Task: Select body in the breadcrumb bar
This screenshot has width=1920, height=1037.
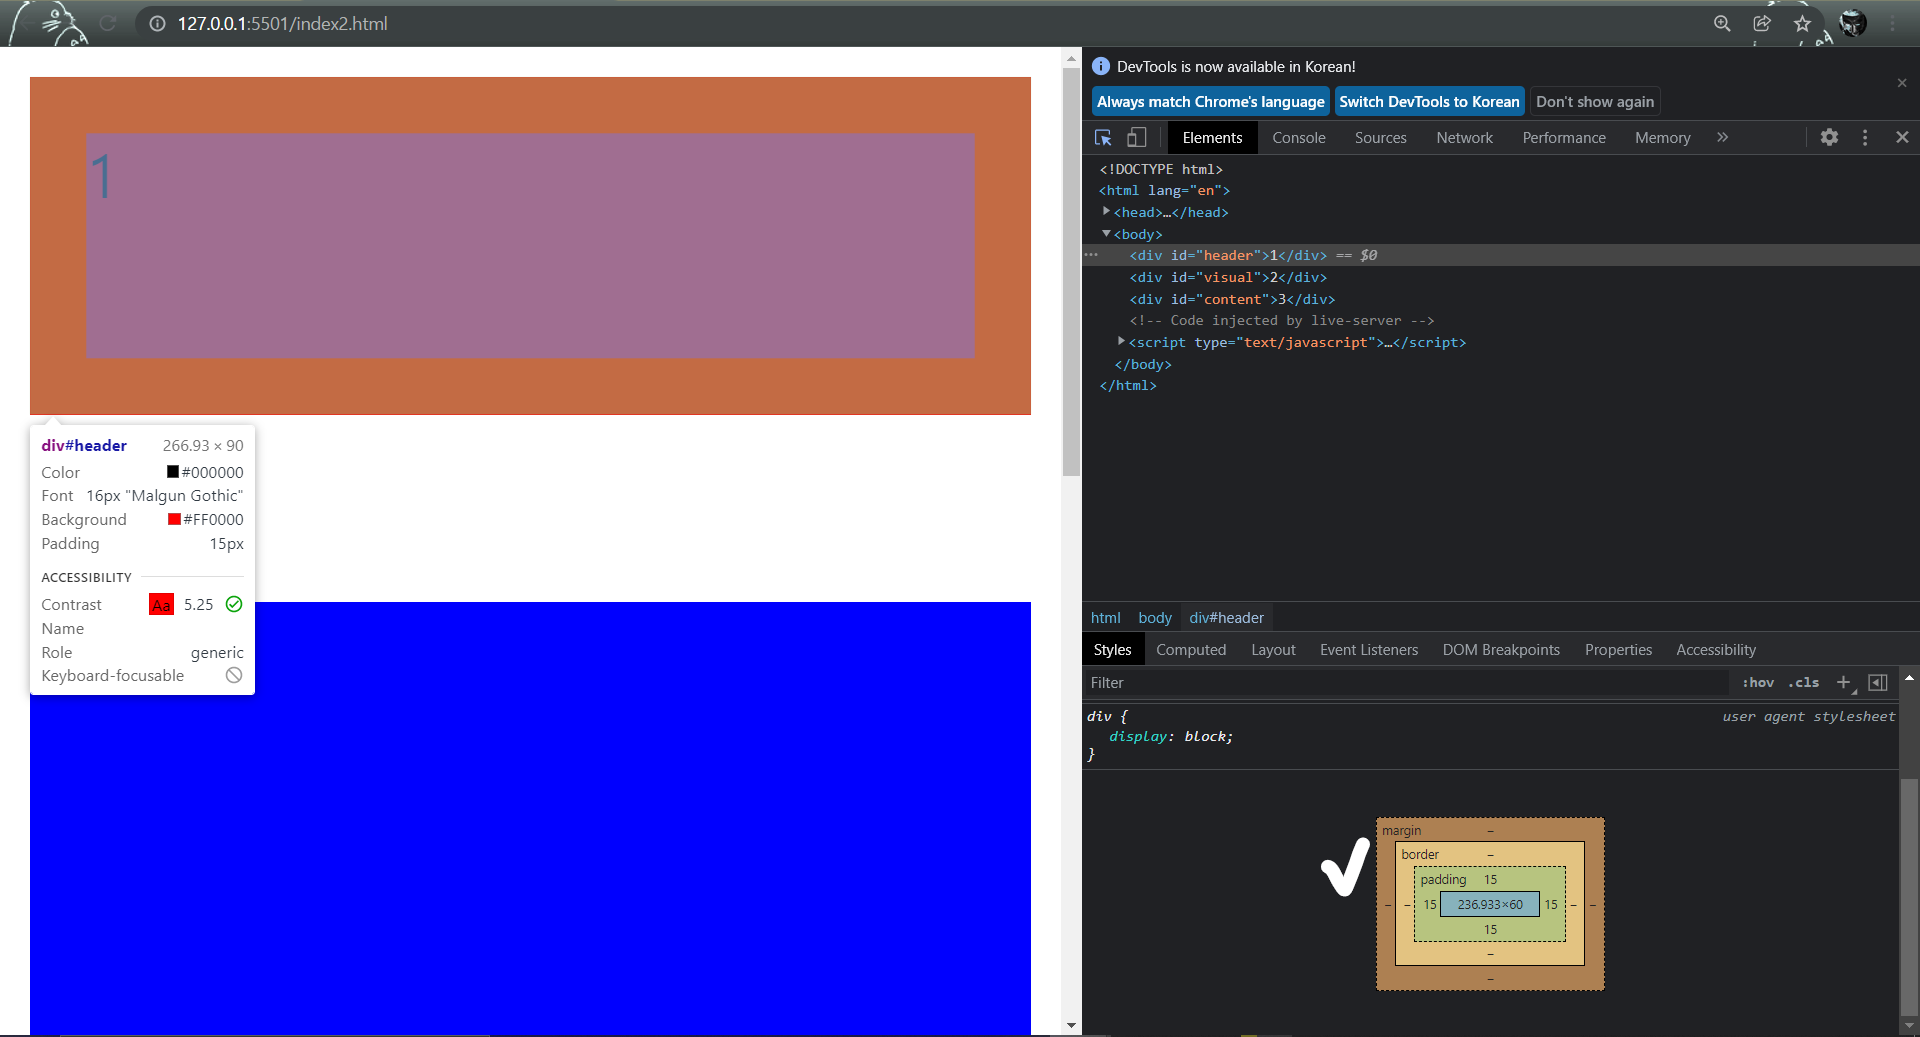Action: [x=1154, y=618]
